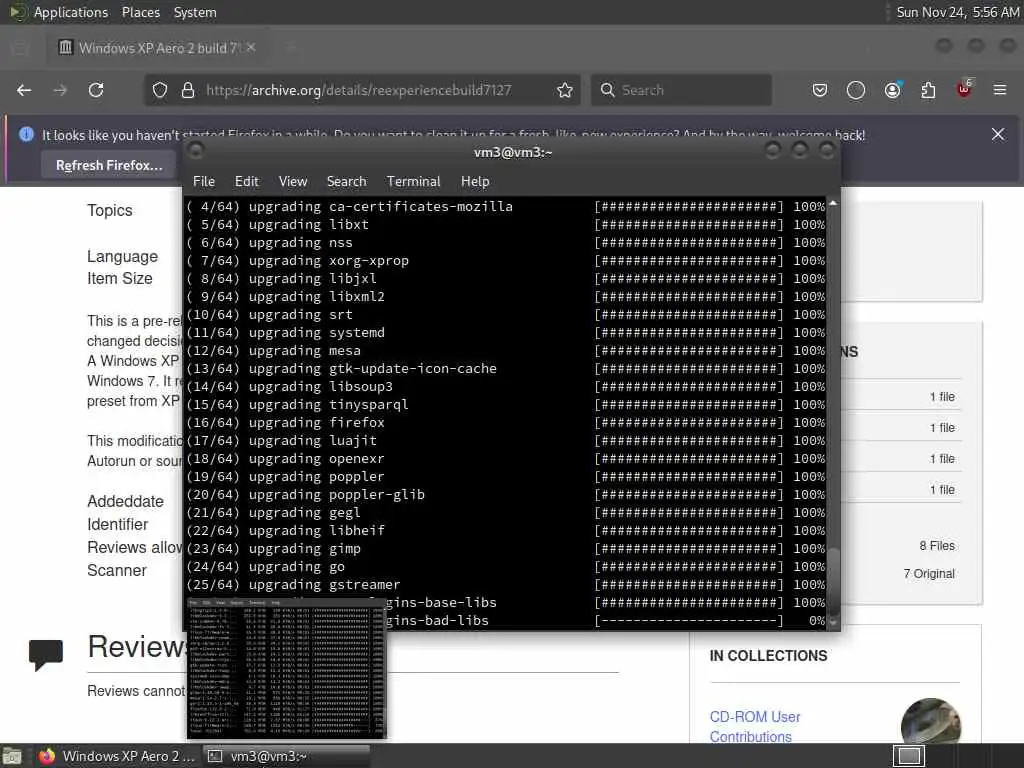Image resolution: width=1024 pixels, height=768 pixels.
Task: Open the Firefox account icon
Action: (x=892, y=90)
